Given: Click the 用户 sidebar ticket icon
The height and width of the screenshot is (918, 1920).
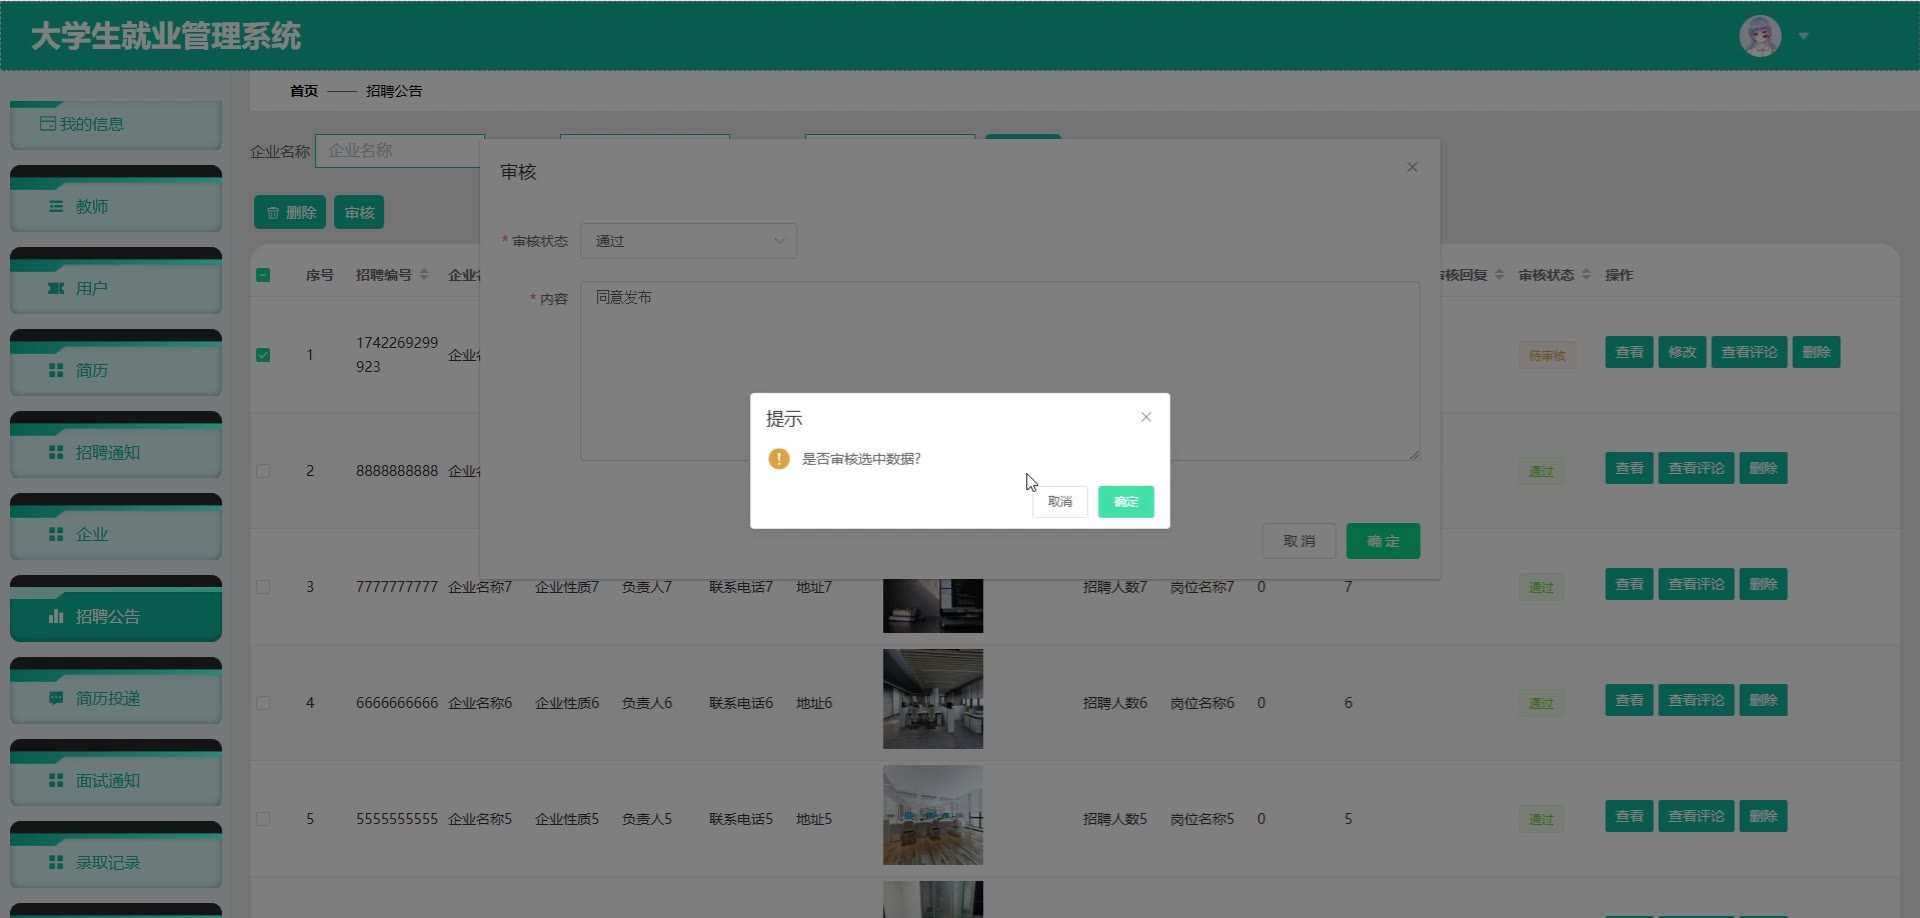Looking at the screenshot, I should point(56,288).
